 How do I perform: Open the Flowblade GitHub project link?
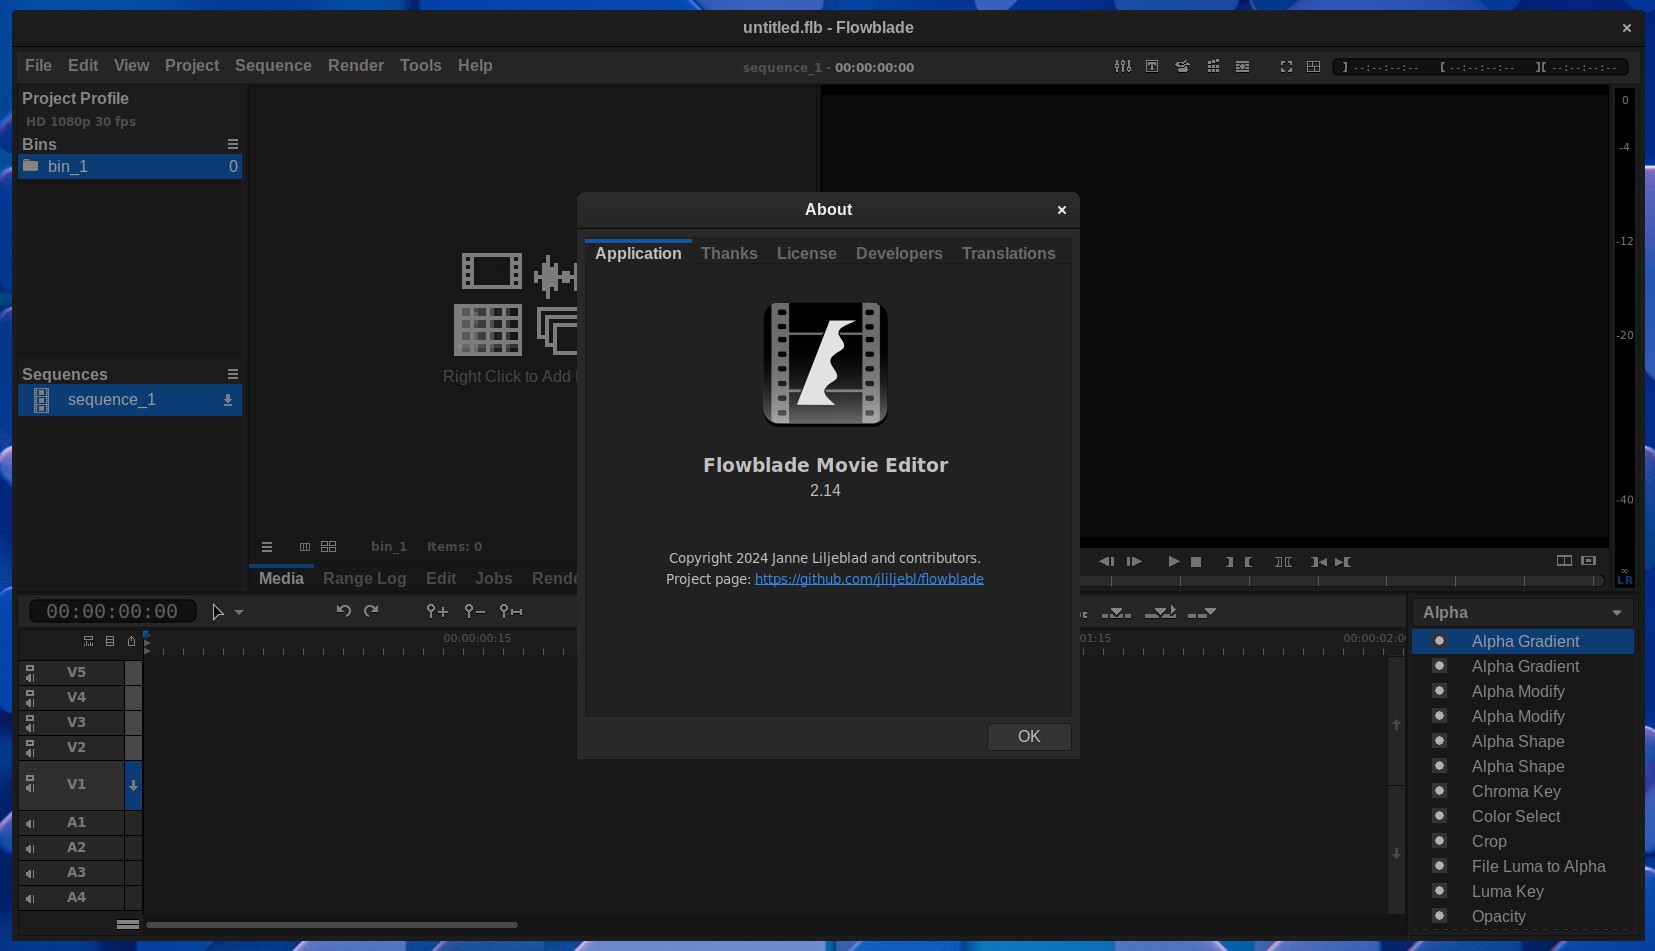click(x=869, y=579)
